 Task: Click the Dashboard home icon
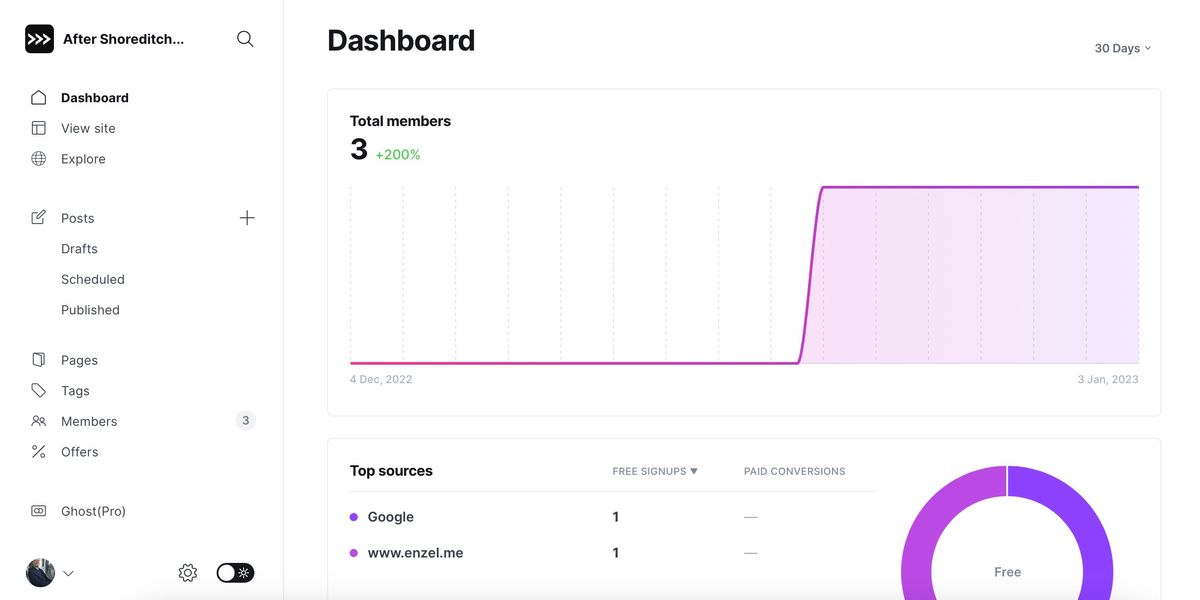[x=39, y=98]
